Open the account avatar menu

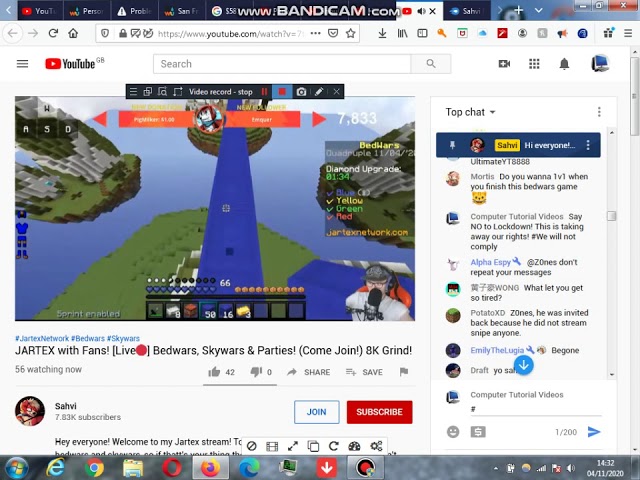600,64
